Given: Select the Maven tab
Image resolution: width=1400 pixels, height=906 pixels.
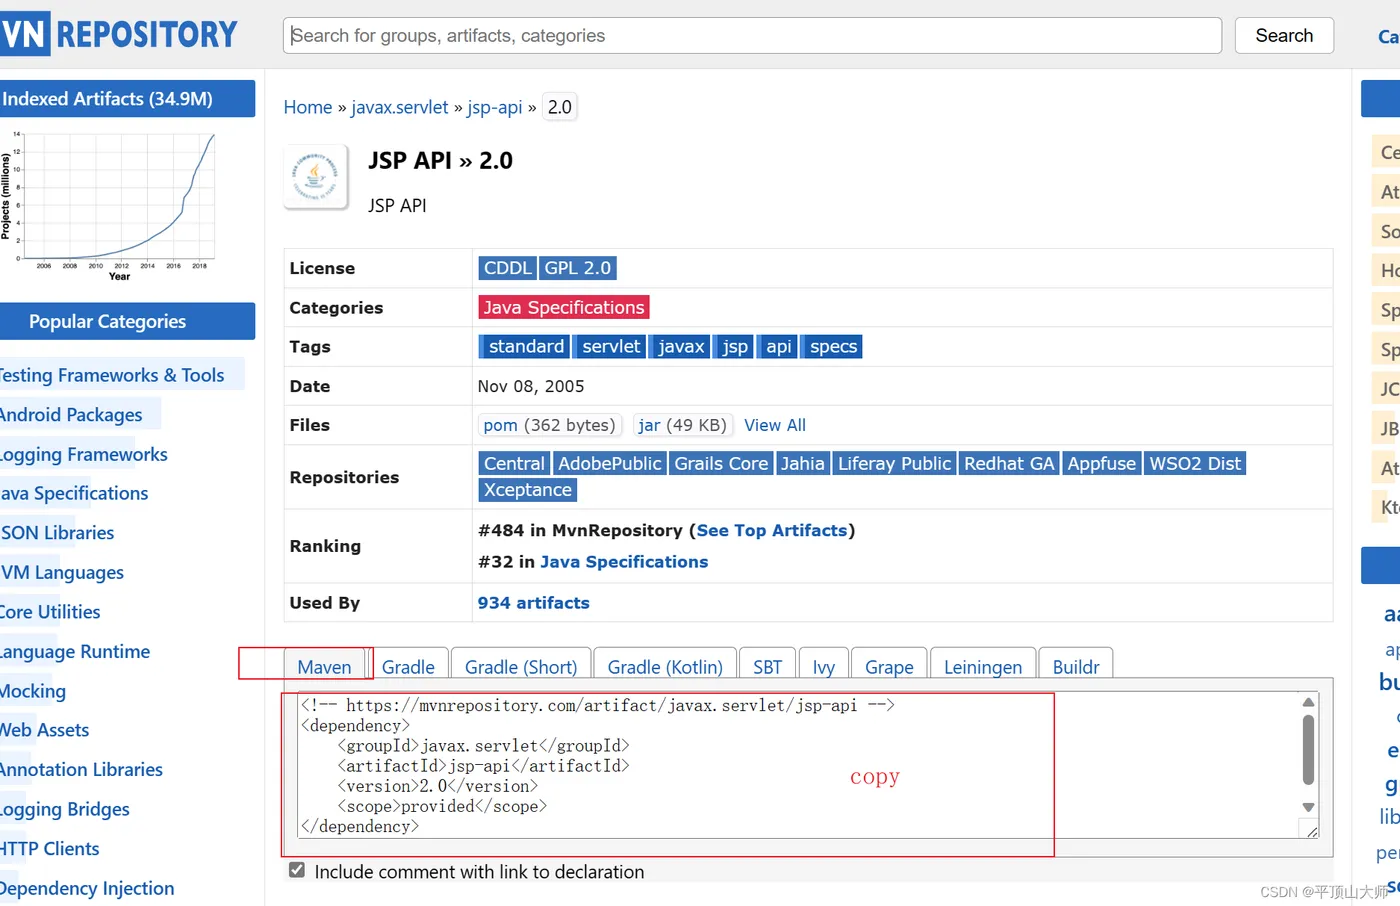Looking at the screenshot, I should [x=325, y=666].
